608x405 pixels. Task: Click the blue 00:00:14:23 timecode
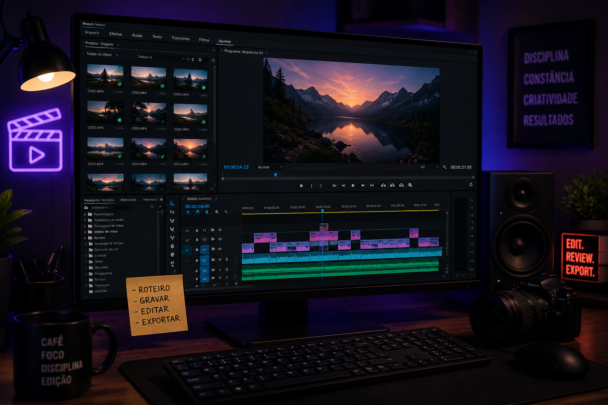[x=236, y=167]
